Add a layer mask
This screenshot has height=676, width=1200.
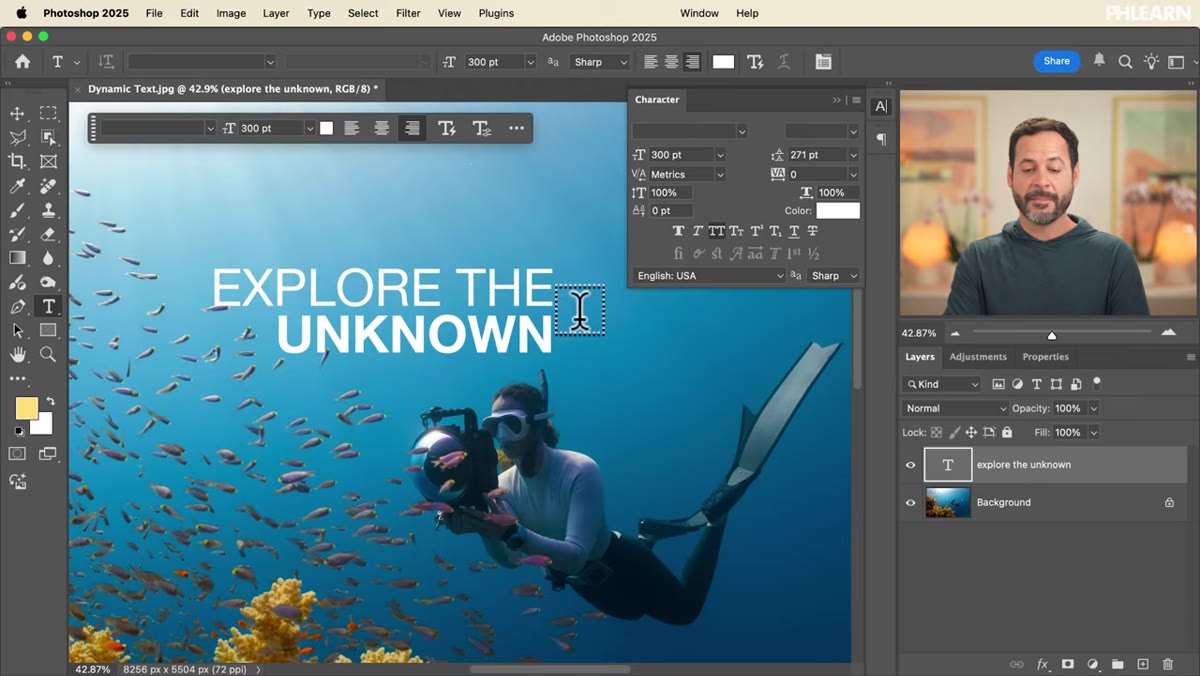pos(1067,664)
